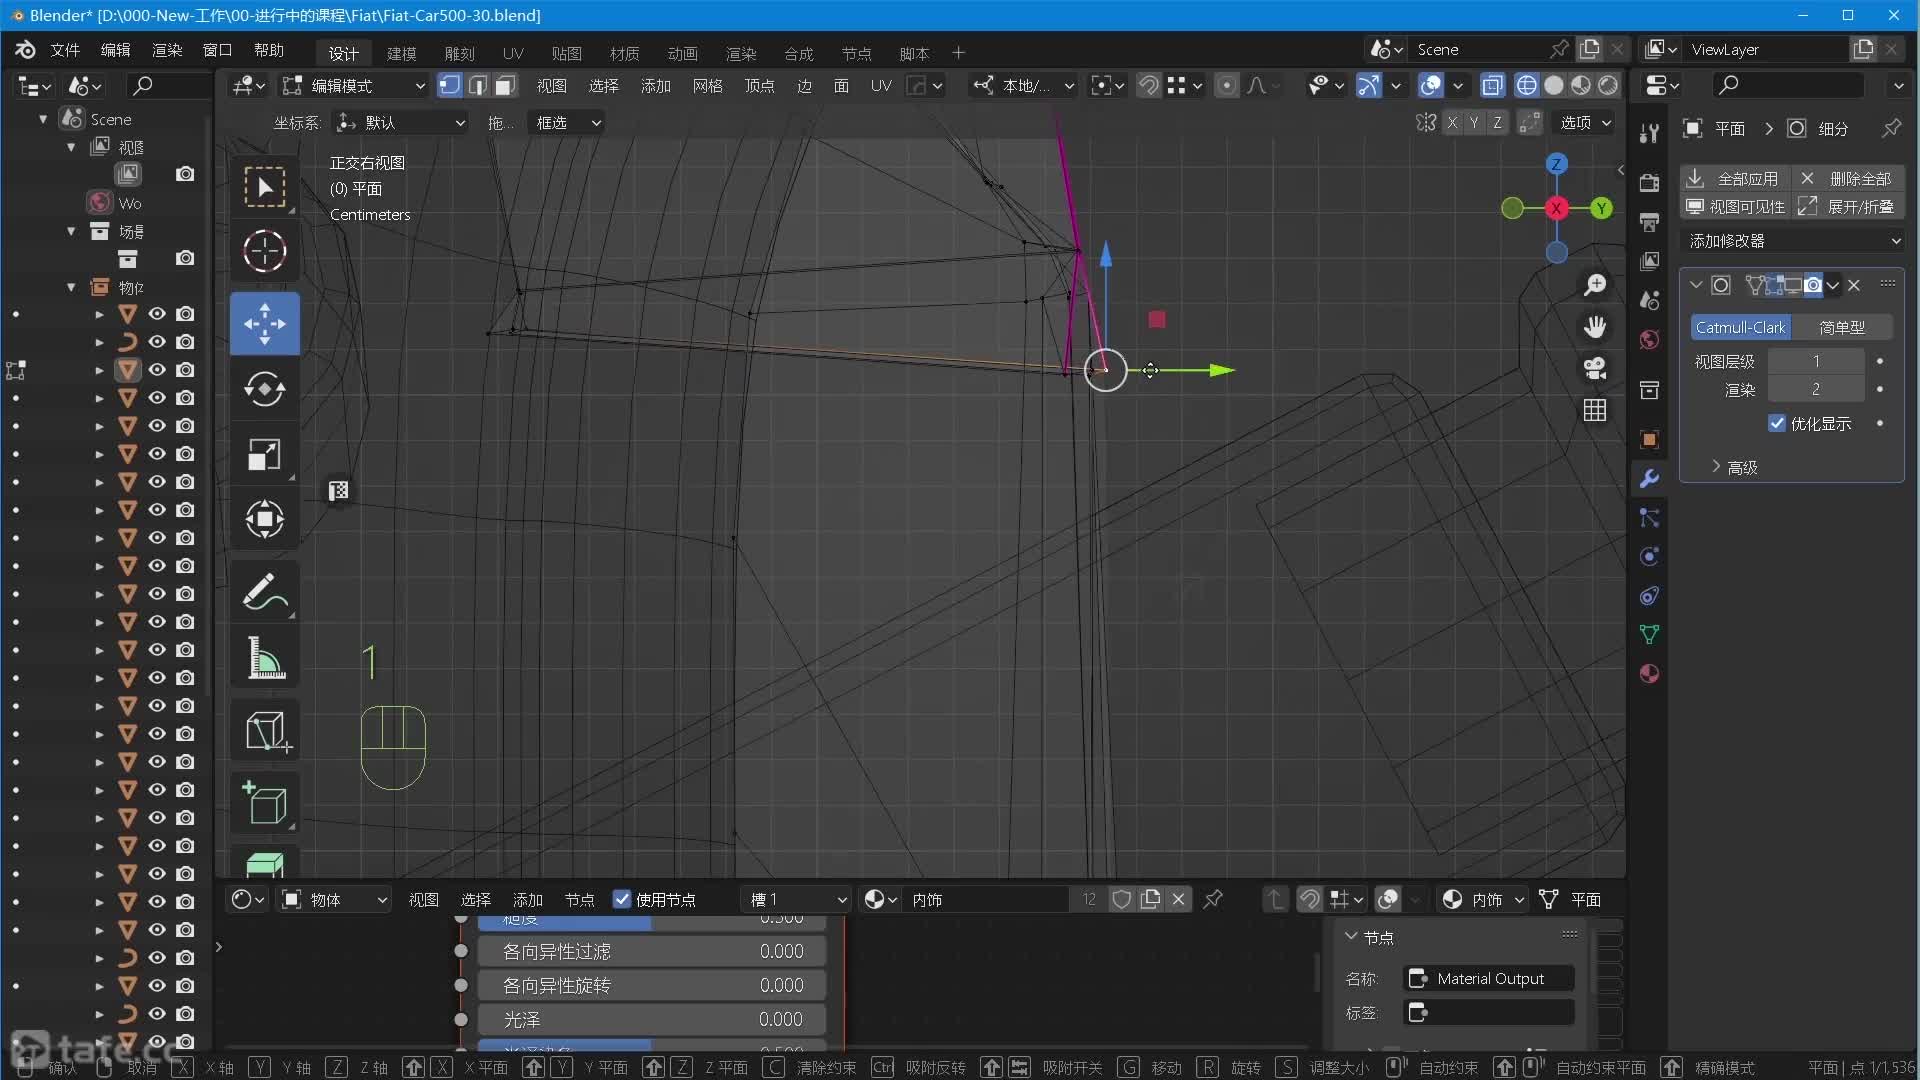Adjust the 光泽 slider
This screenshot has width=1920, height=1080.
(x=652, y=1019)
